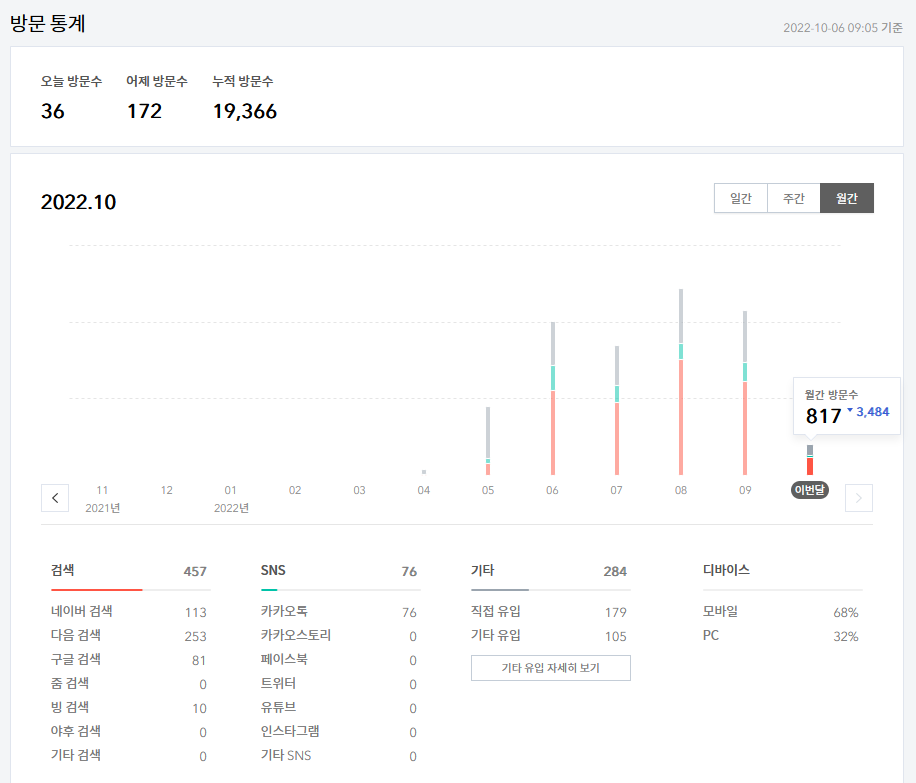Click the 줌 검색 row
This screenshot has height=783, width=916.
[129, 684]
